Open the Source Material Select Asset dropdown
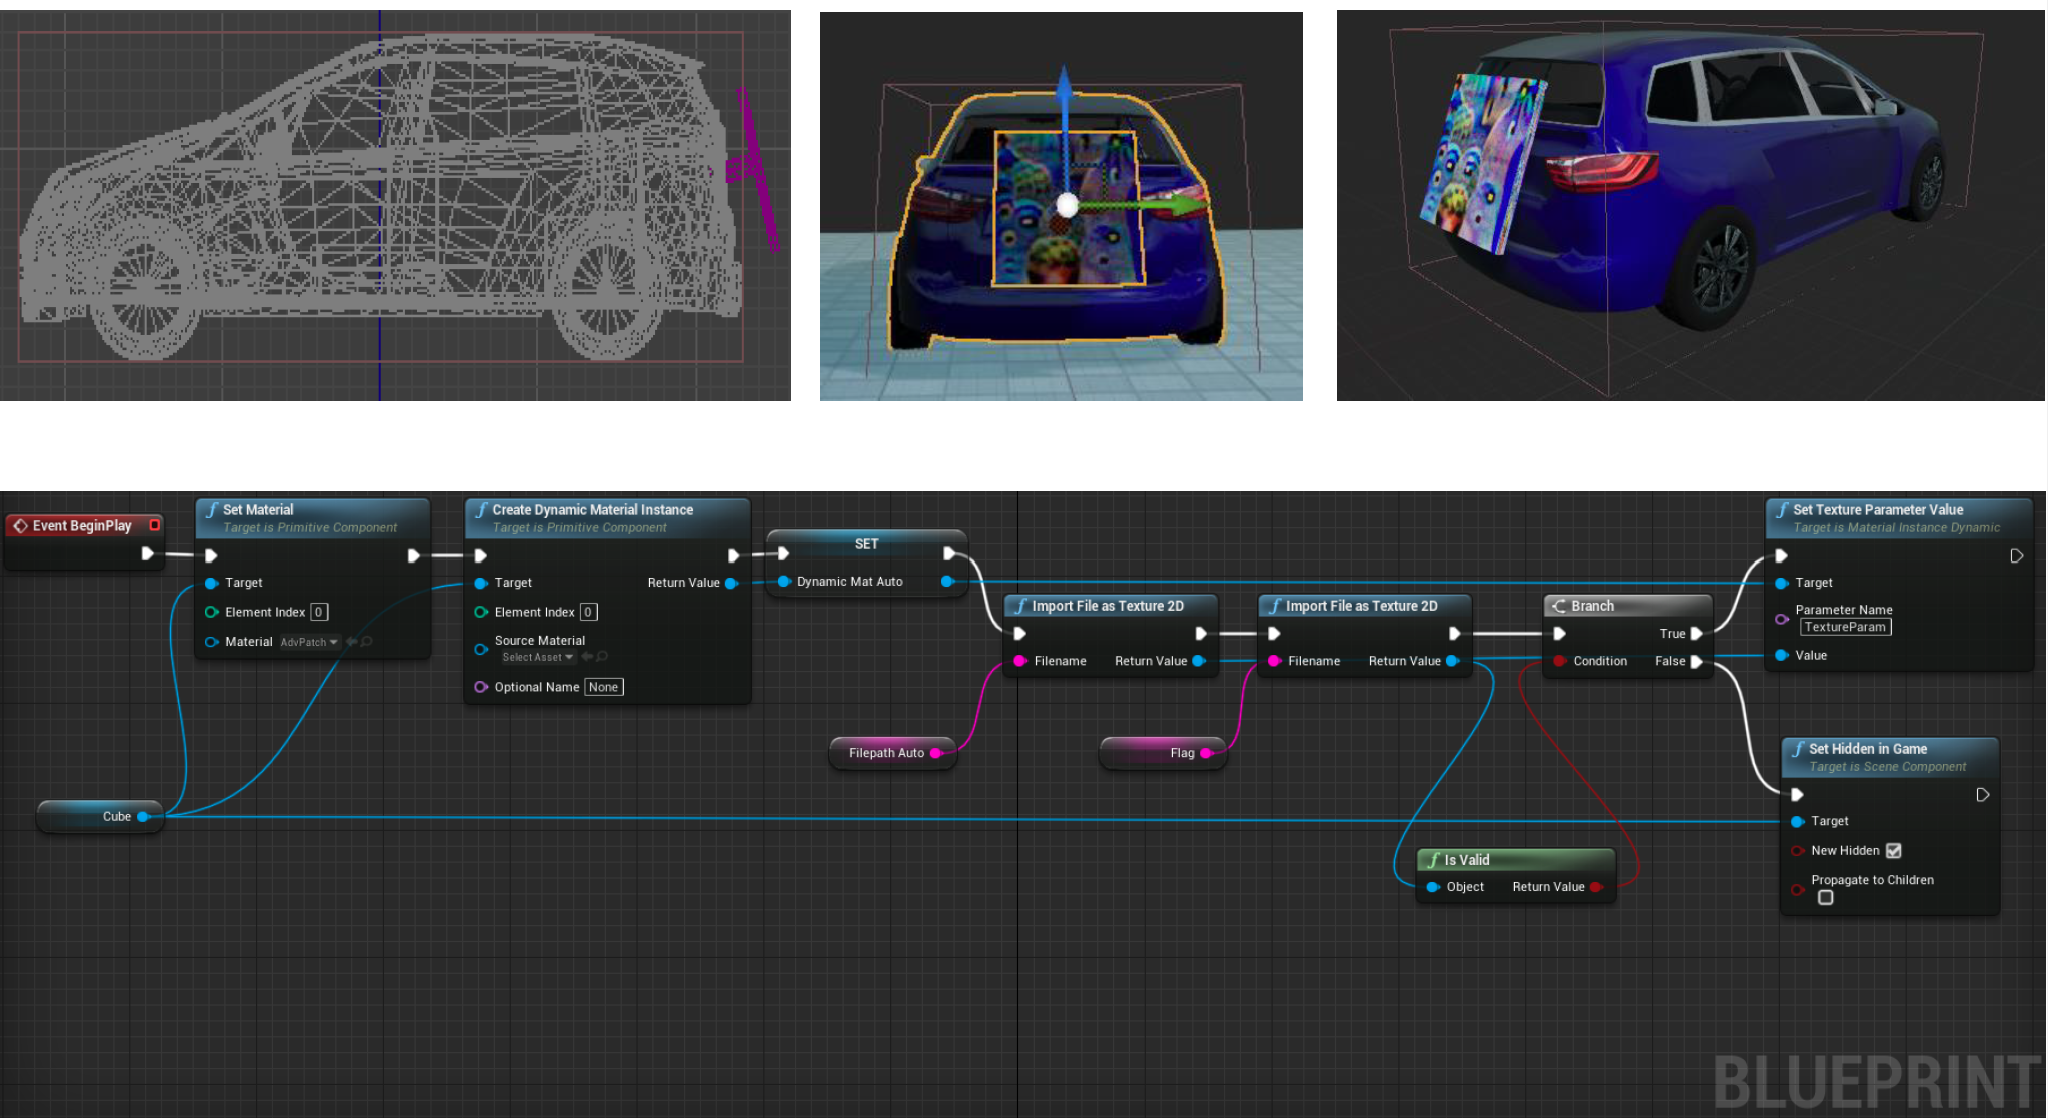 tap(538, 657)
